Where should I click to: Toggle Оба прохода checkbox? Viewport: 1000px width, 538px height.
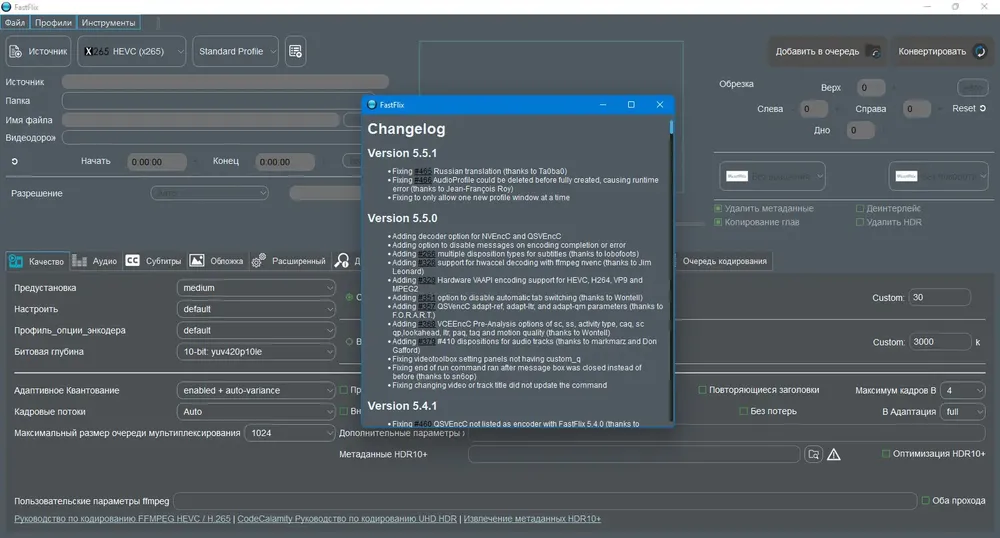pos(925,500)
